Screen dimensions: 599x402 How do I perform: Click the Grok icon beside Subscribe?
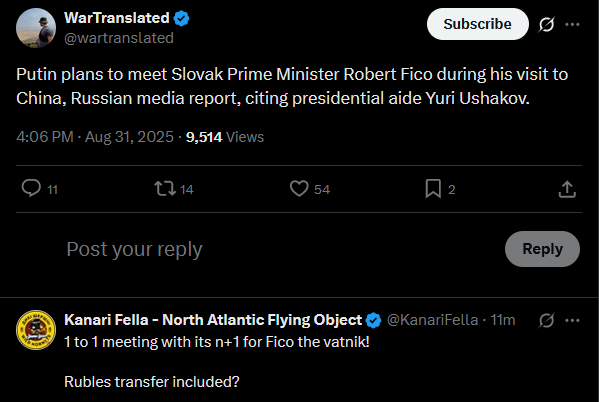pos(546,24)
